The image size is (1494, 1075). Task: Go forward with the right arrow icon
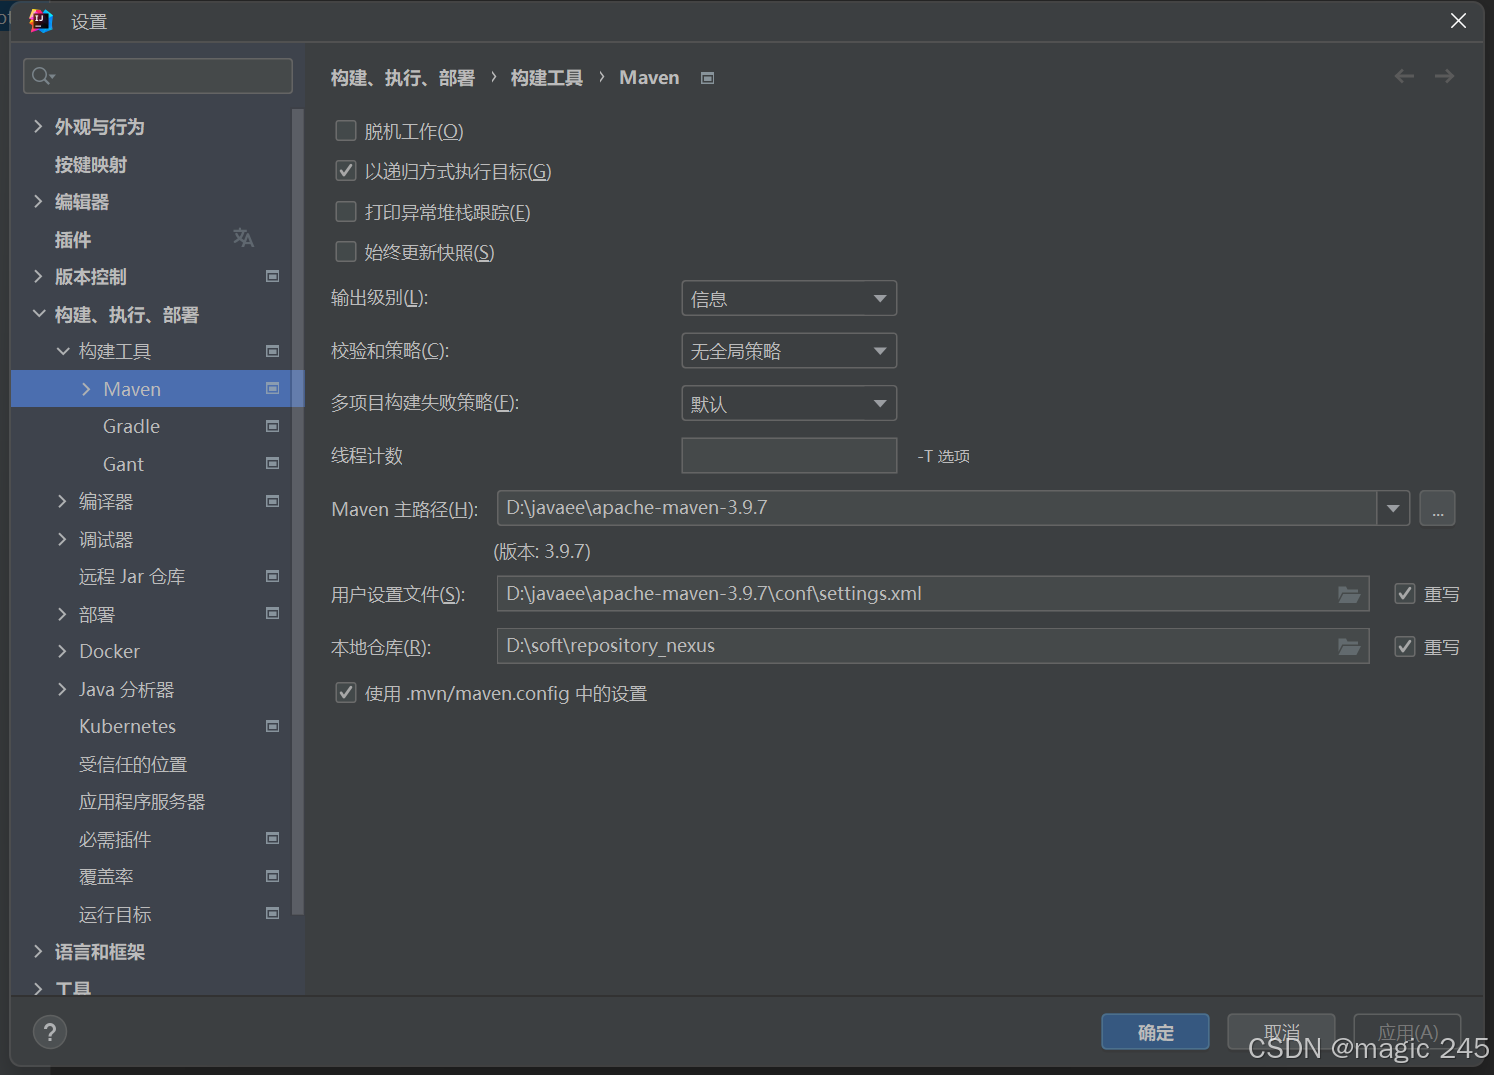[x=1444, y=76]
